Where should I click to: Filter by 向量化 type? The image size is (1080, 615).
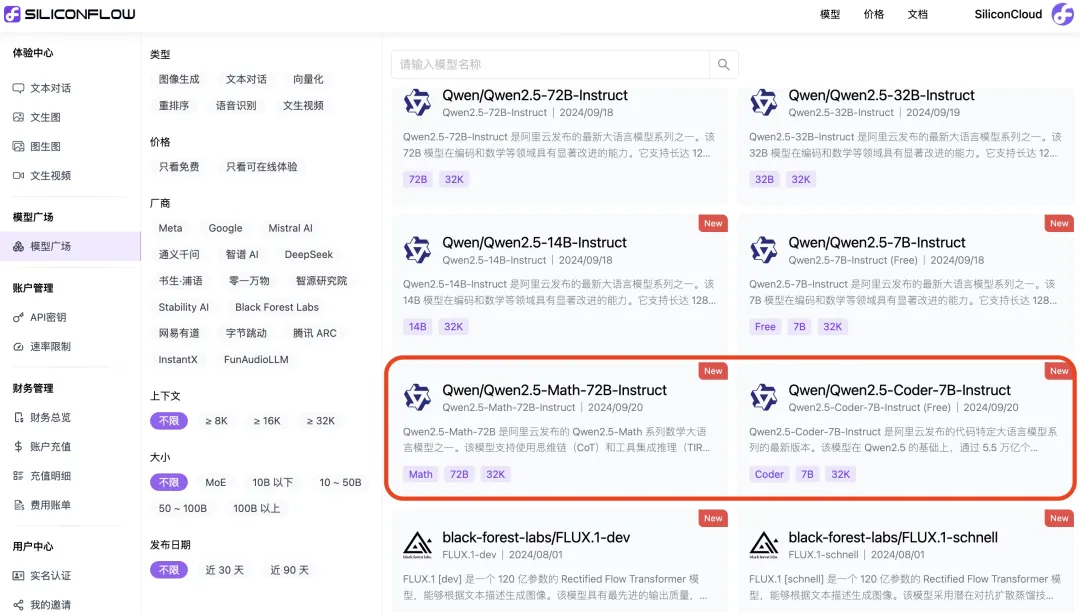tap(308, 79)
